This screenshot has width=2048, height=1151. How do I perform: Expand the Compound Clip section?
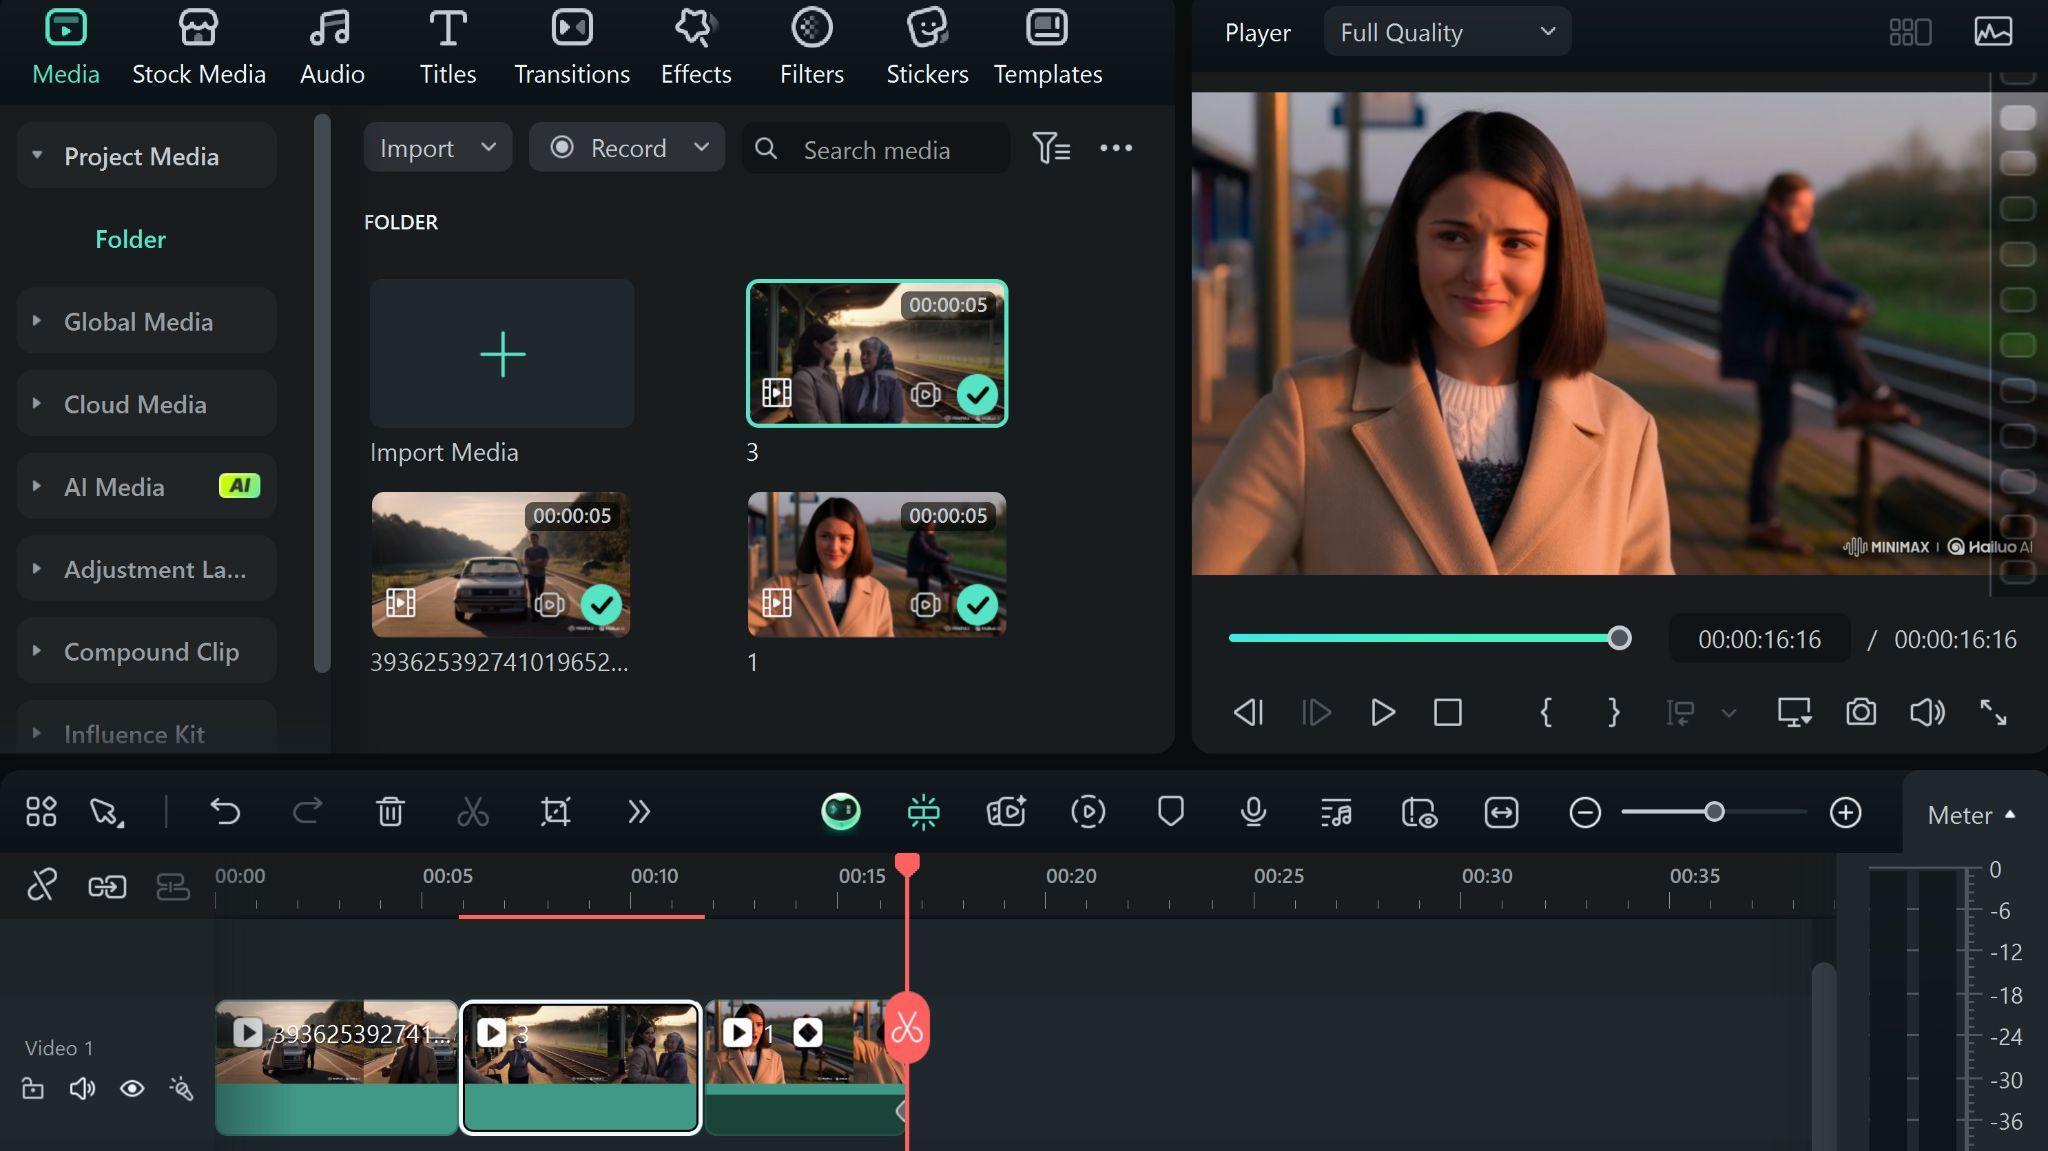(x=37, y=651)
